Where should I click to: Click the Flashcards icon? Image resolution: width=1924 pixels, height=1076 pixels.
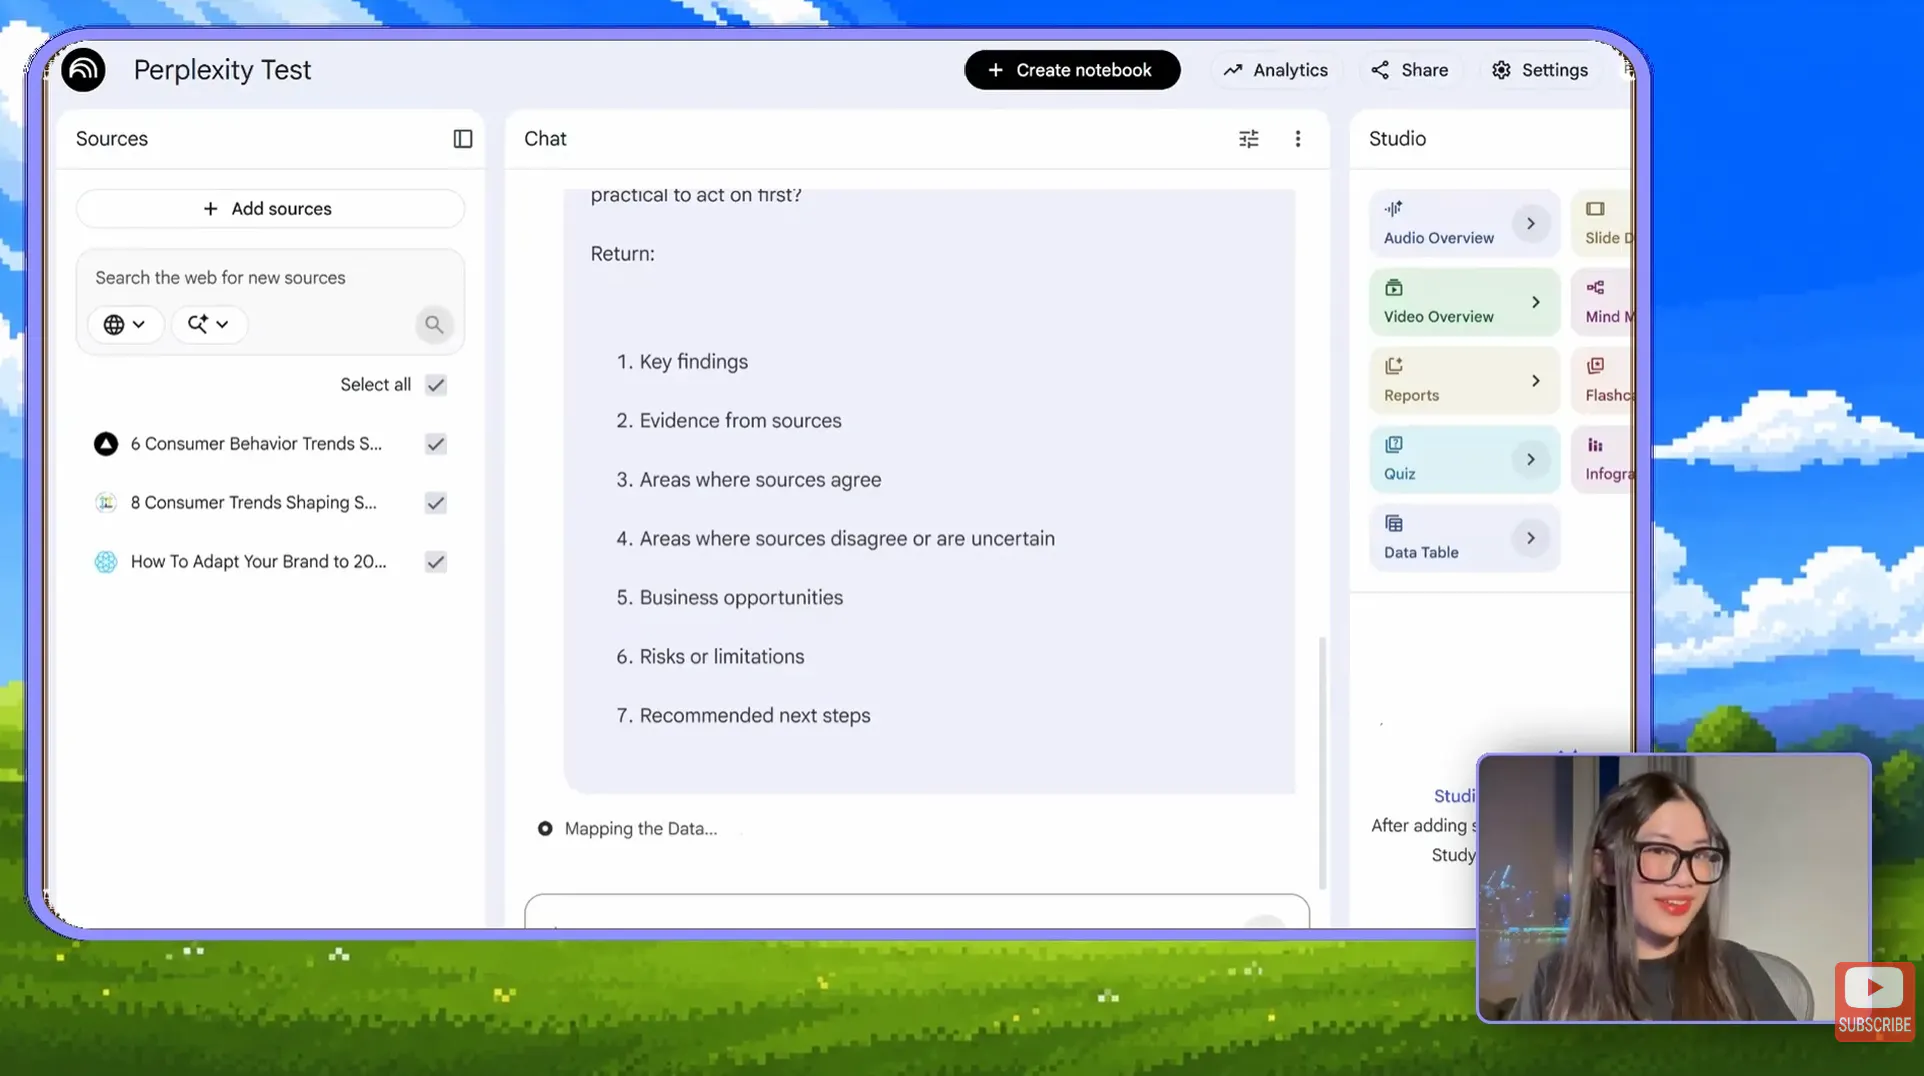[x=1595, y=366]
